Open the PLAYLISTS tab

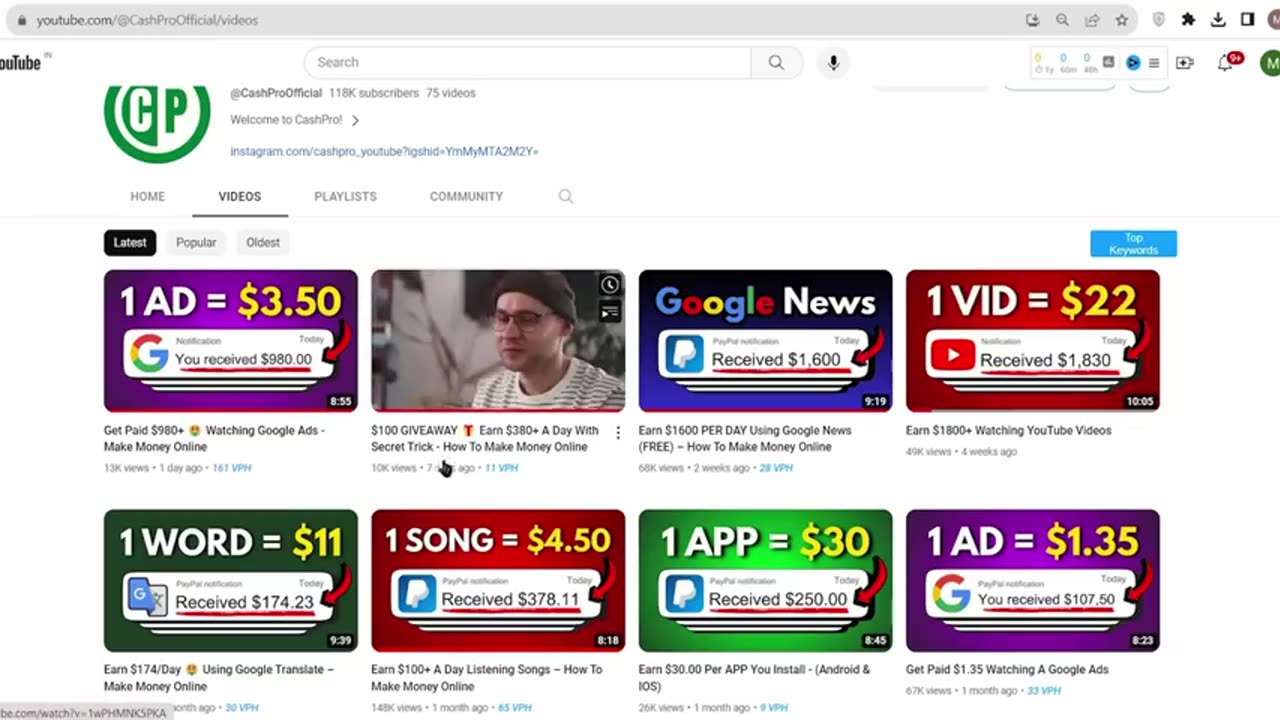pos(345,196)
